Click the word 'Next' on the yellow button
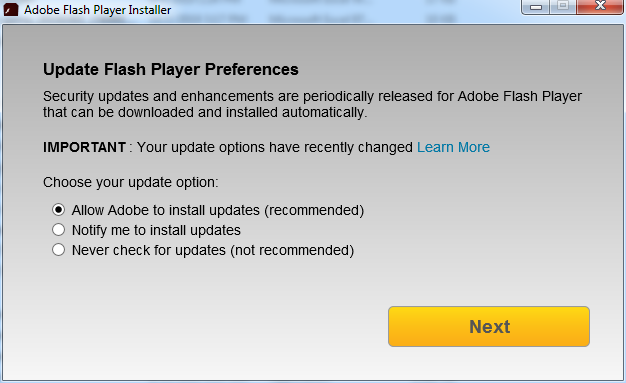Screen dimensions: 626x383 [x=489, y=327]
